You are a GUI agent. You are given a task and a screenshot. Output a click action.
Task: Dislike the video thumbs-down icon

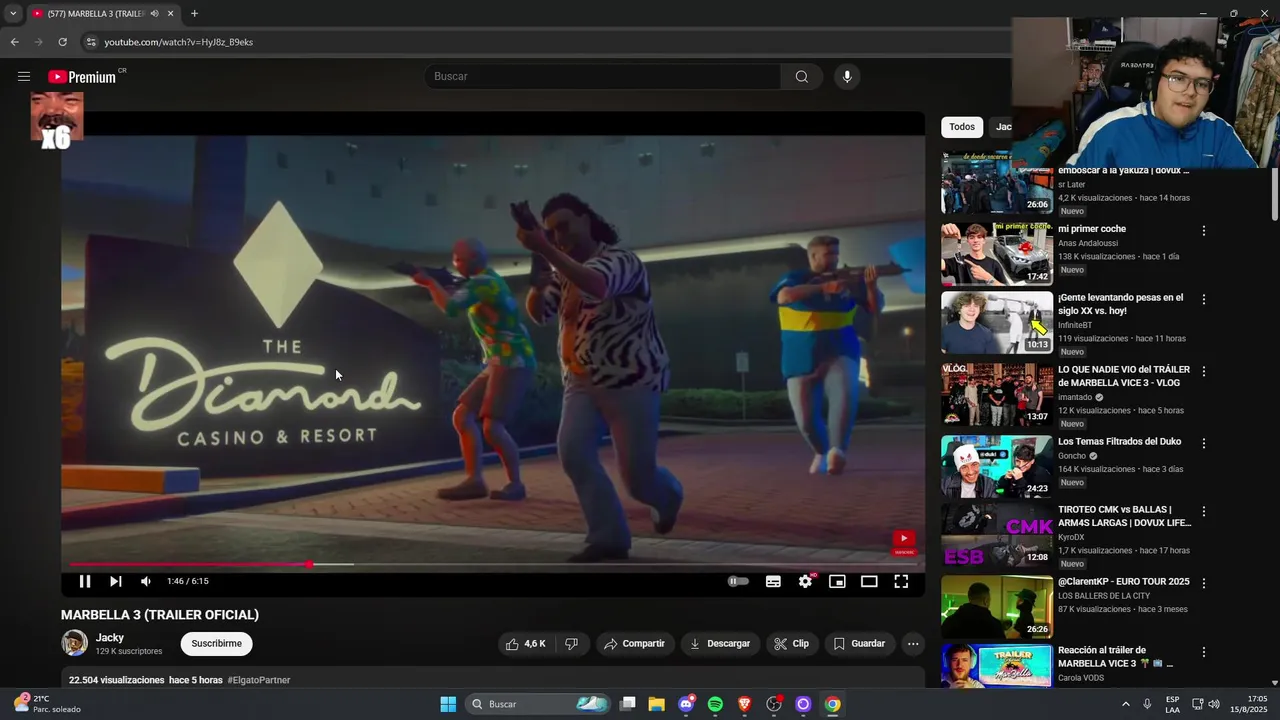pyautogui.click(x=571, y=644)
